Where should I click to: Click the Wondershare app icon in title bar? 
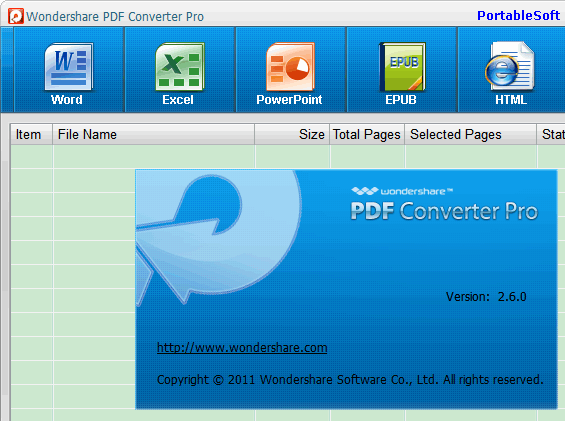click(16, 16)
